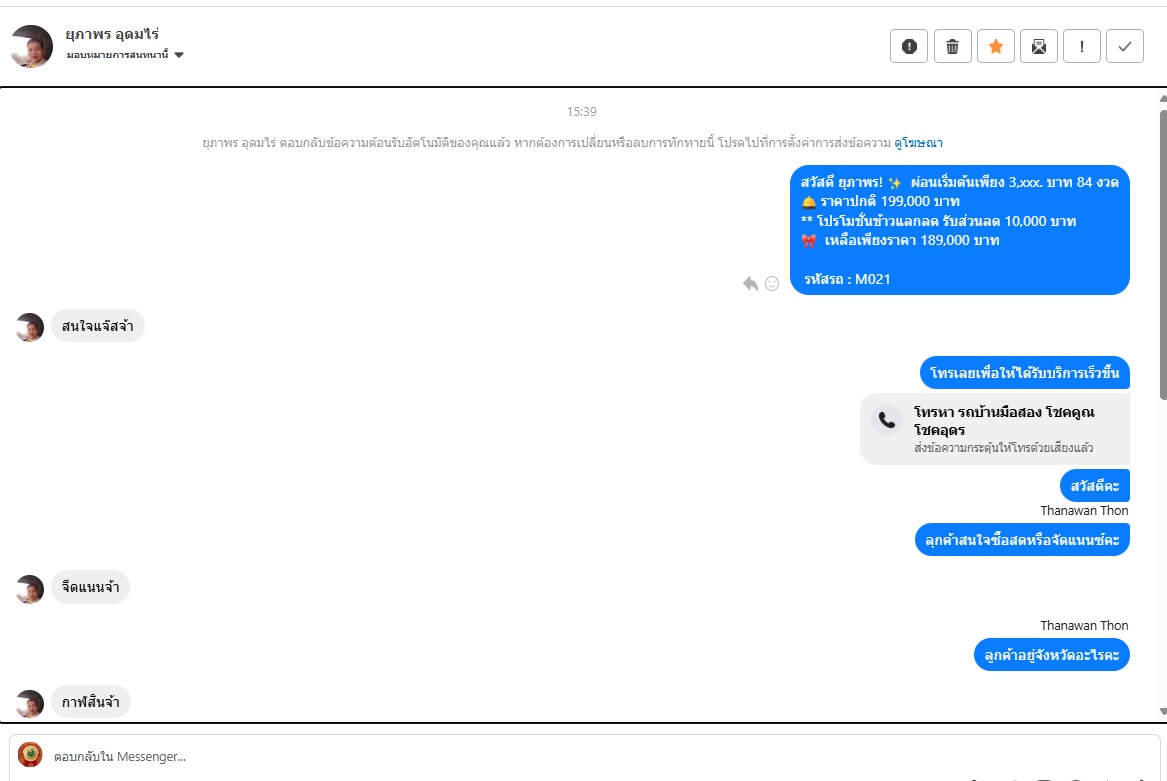The image size is (1167, 781).
Task: Toggle the orange star follow-up marker
Action: (996, 46)
